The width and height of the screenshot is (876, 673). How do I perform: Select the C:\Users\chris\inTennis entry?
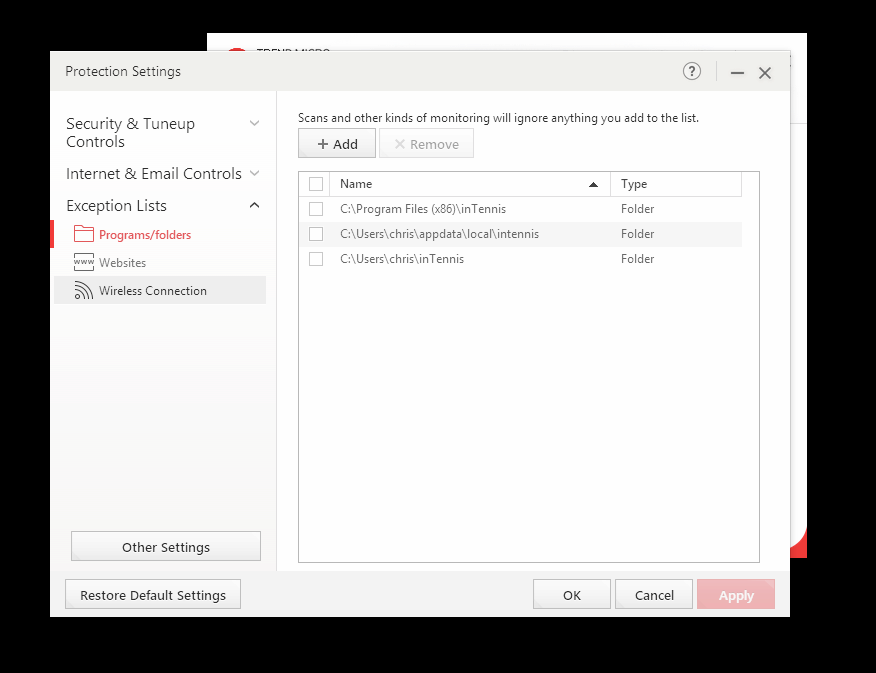pyautogui.click(x=402, y=259)
